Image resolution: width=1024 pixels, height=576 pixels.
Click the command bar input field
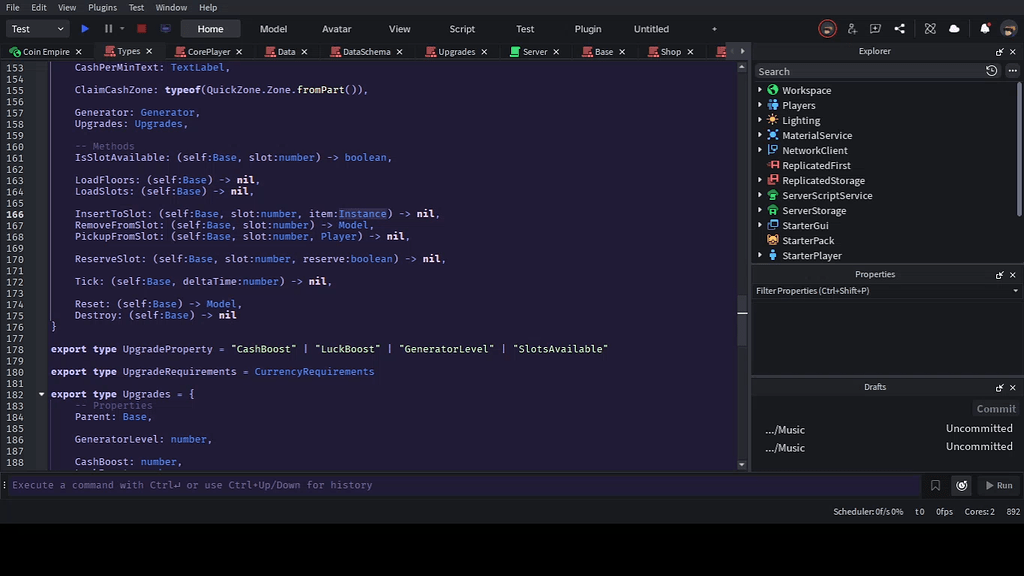coord(464,485)
